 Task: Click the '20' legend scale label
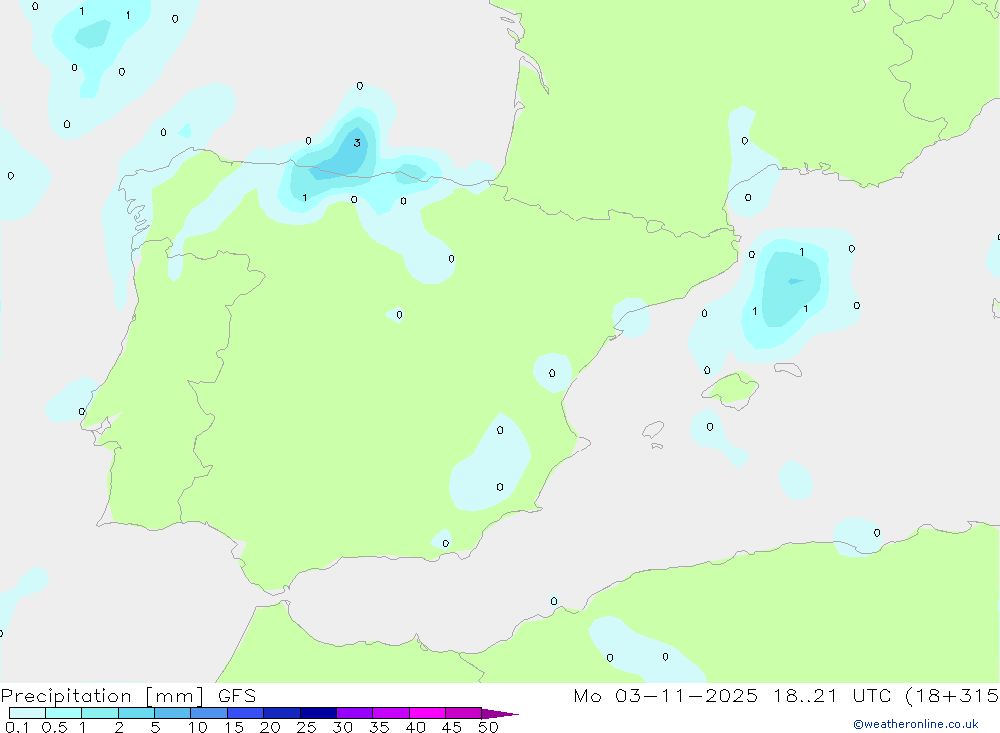(270, 727)
